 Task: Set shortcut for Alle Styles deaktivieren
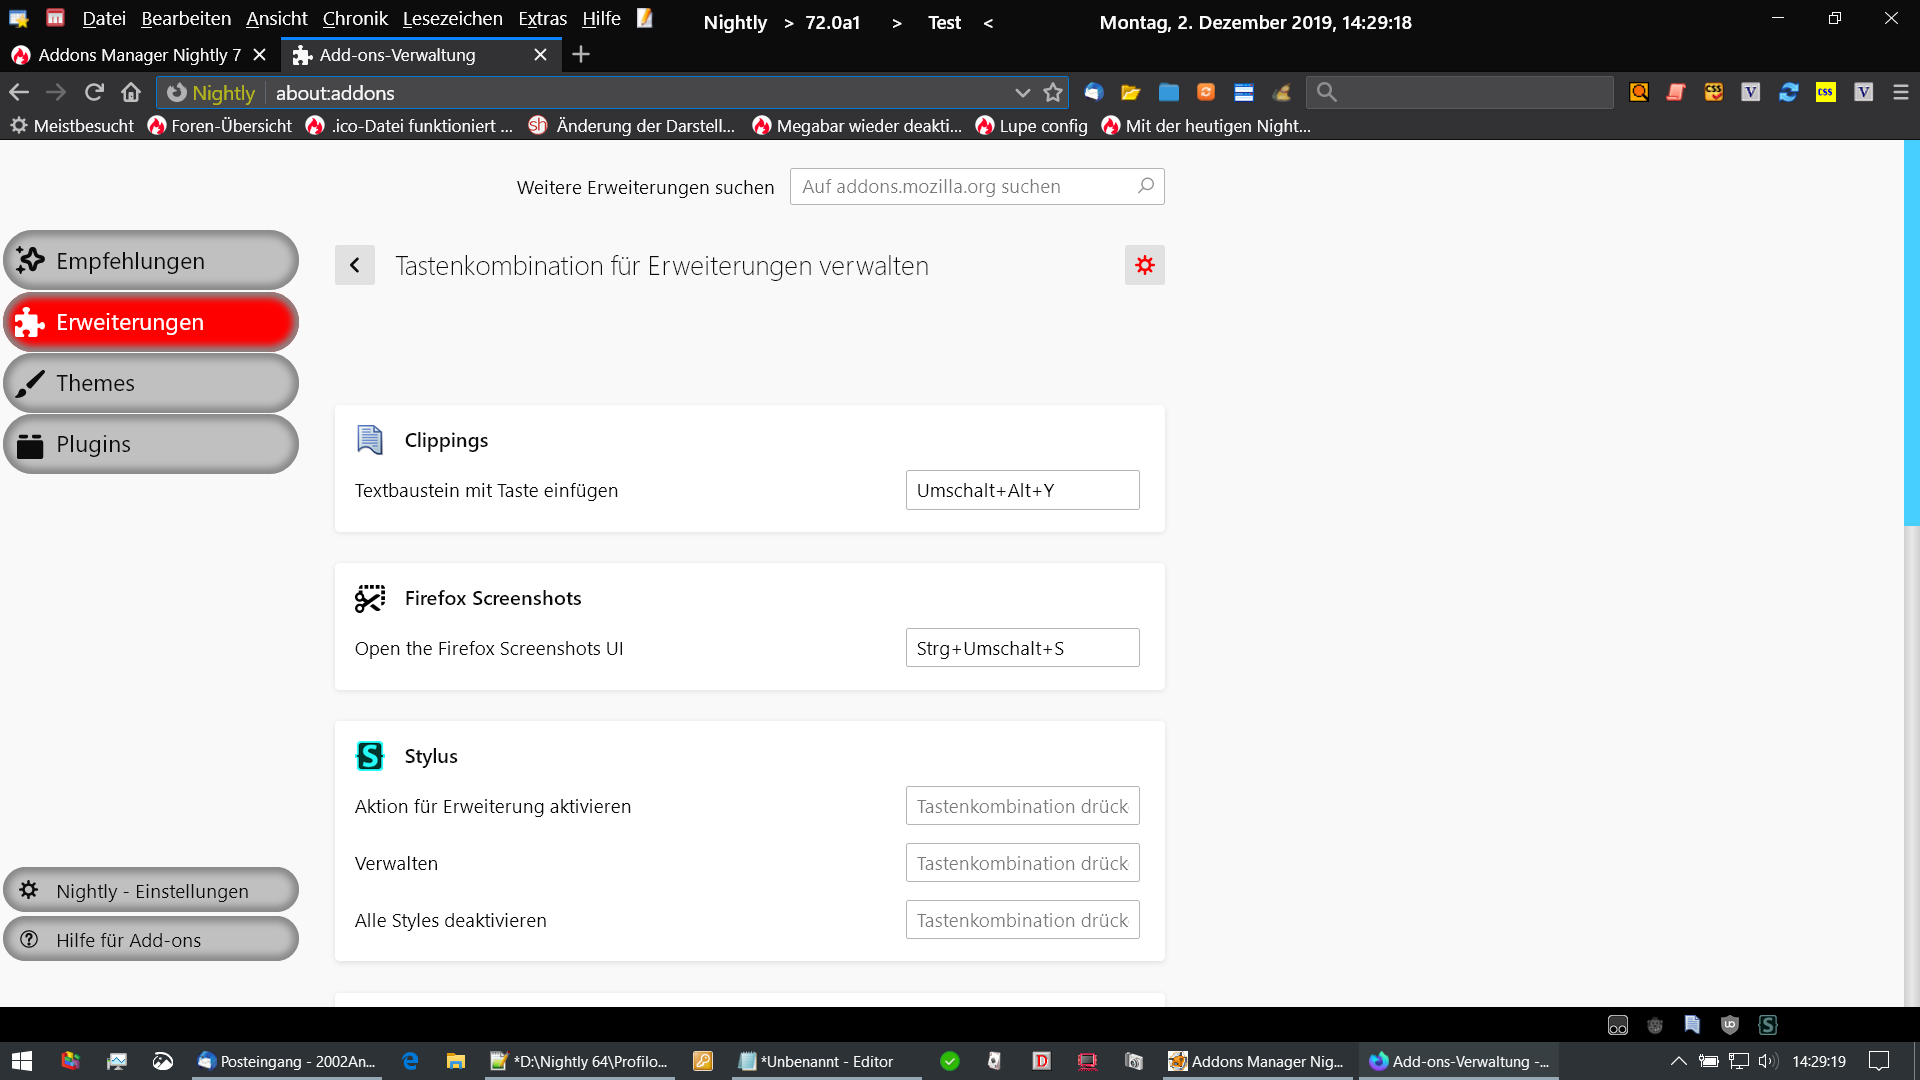pos(1021,920)
